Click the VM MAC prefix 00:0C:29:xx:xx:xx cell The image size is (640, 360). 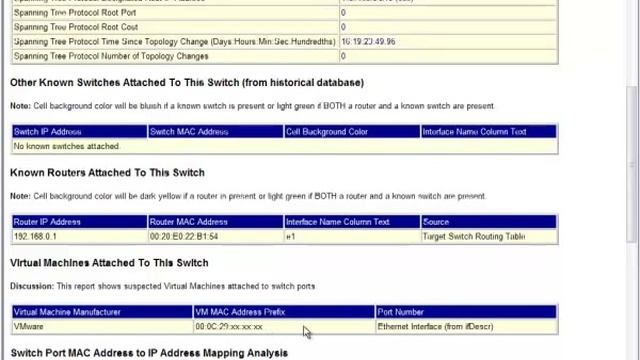click(284, 327)
